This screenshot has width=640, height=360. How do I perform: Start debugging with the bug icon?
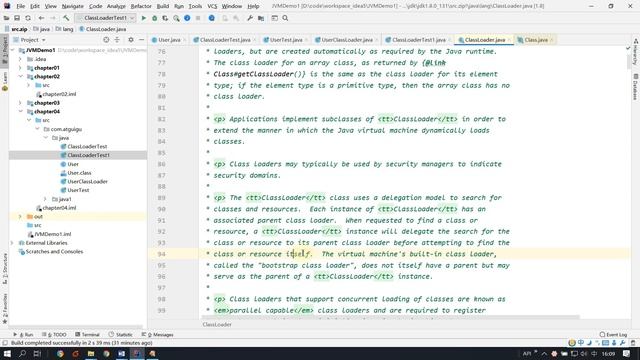tap(154, 18)
